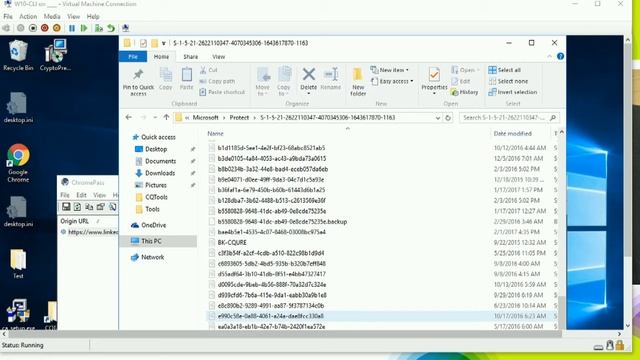Viewport: 640px width, 360px height.
Task: Open the Recycle Bin desktop icon
Action: [x=18, y=56]
